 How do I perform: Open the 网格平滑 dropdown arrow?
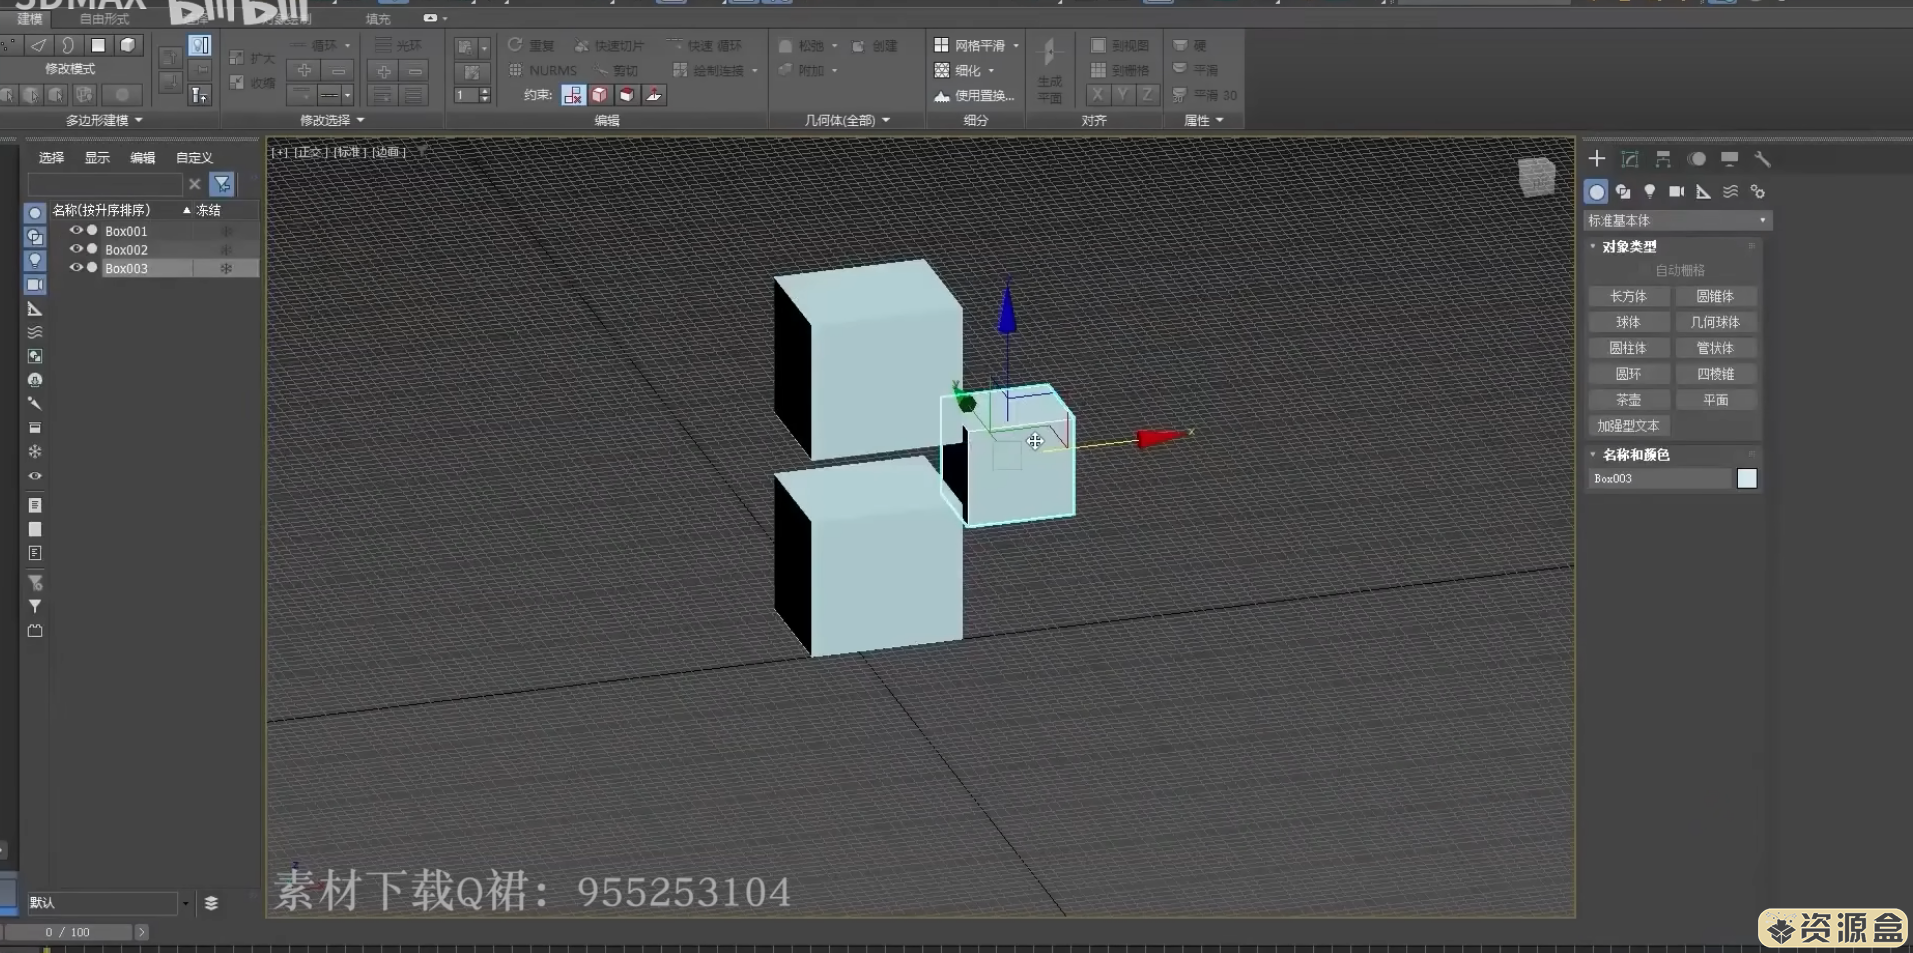coord(1016,45)
